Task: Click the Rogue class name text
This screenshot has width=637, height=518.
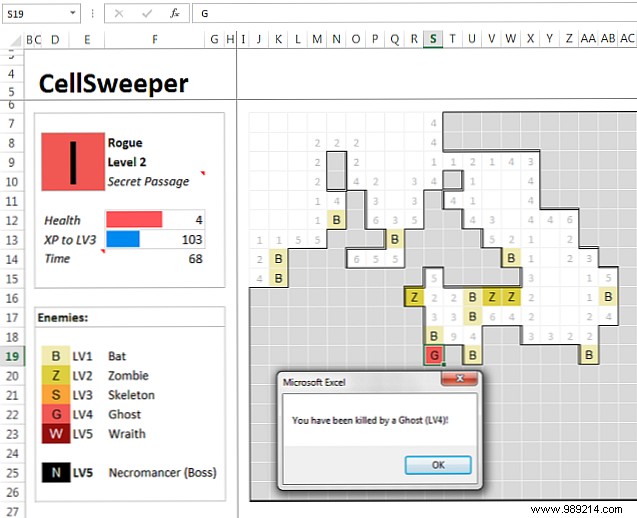Action: pyautogui.click(x=125, y=143)
